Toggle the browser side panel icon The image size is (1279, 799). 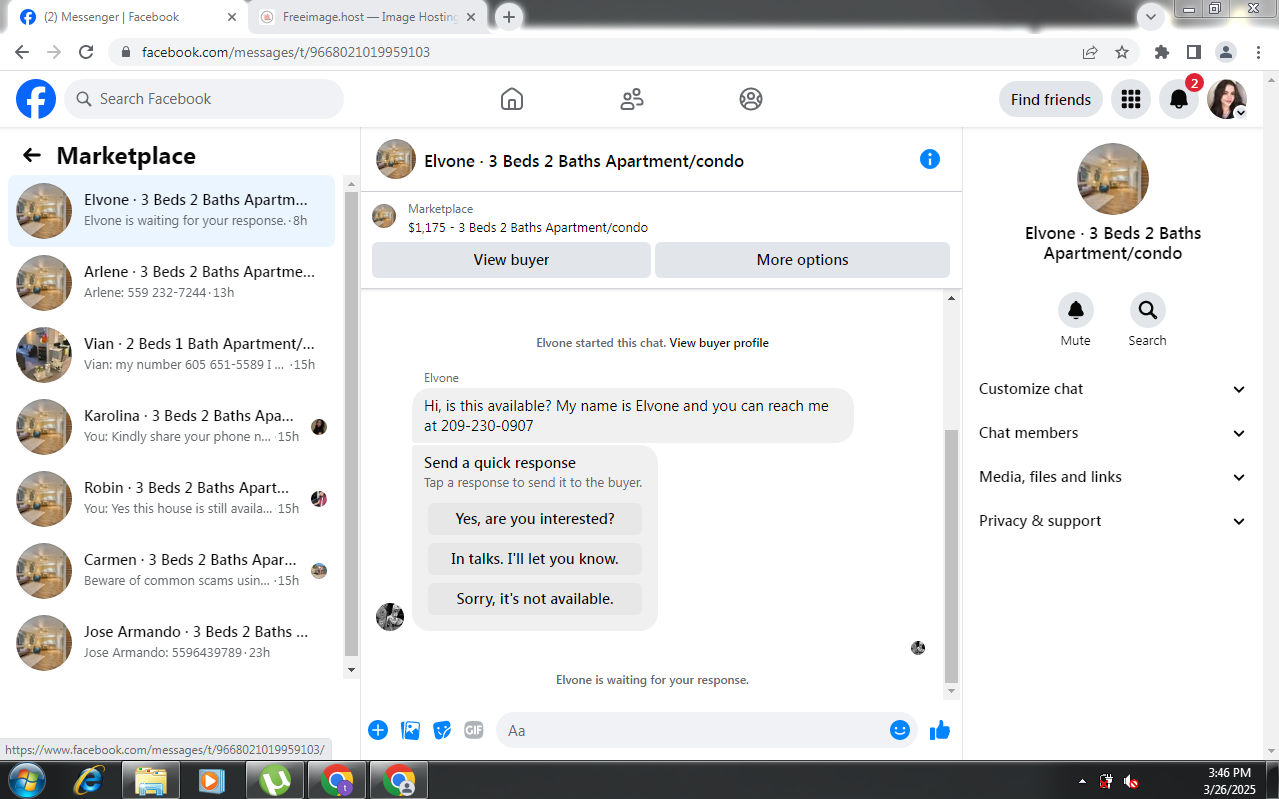pos(1194,52)
